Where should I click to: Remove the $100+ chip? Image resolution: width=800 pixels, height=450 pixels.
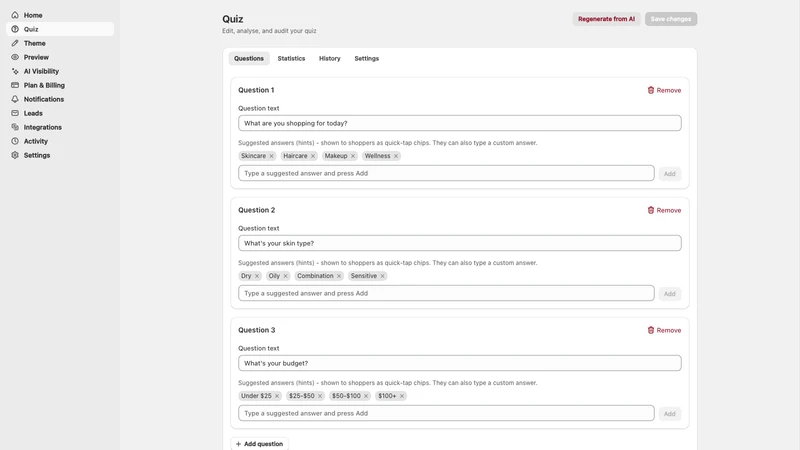[x=402, y=396]
